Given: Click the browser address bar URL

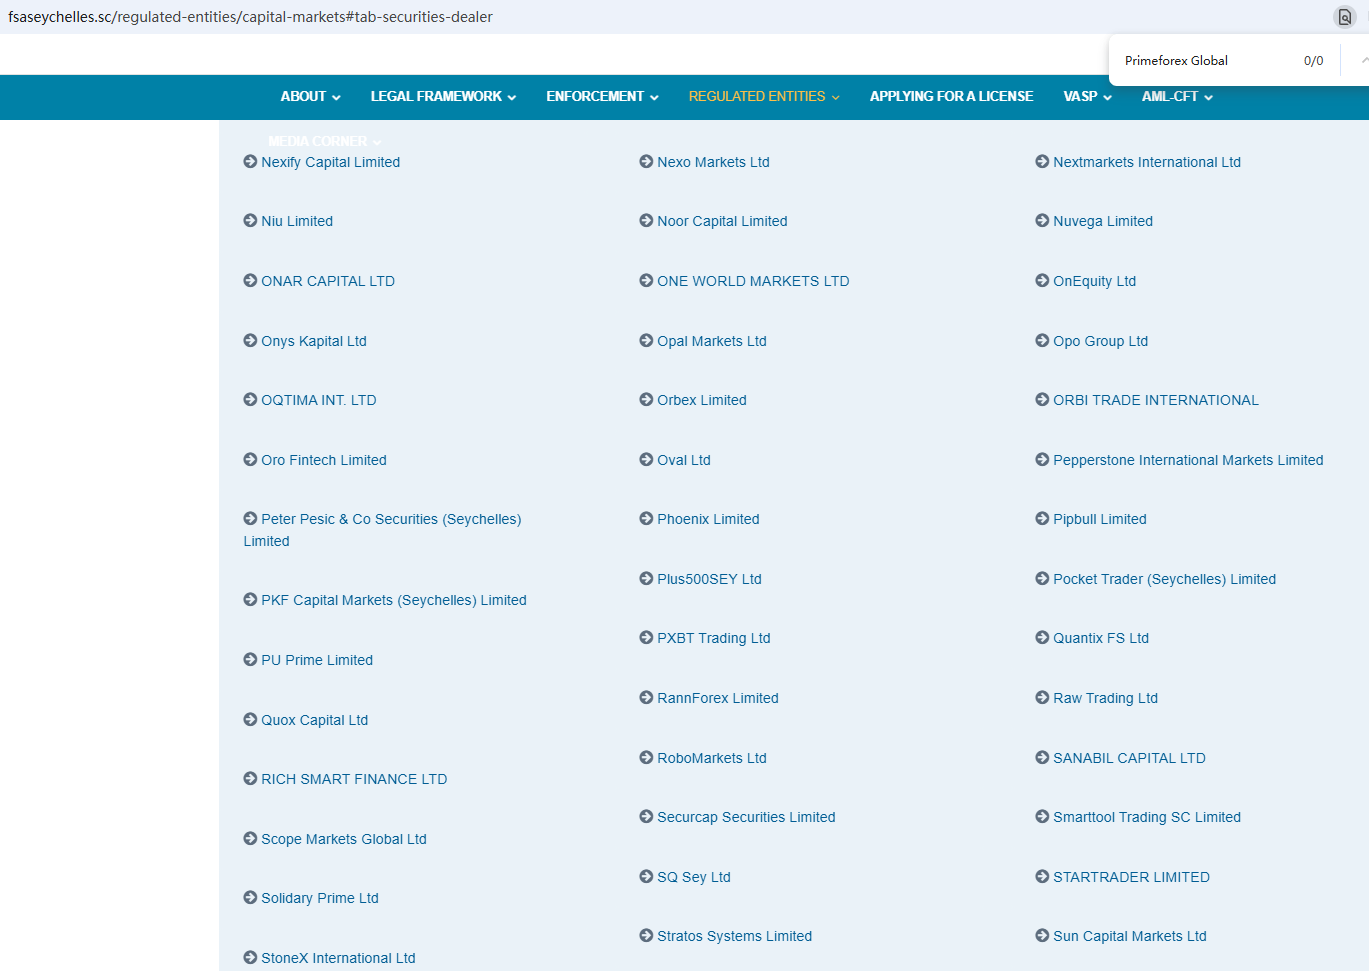Looking at the screenshot, I should [250, 17].
